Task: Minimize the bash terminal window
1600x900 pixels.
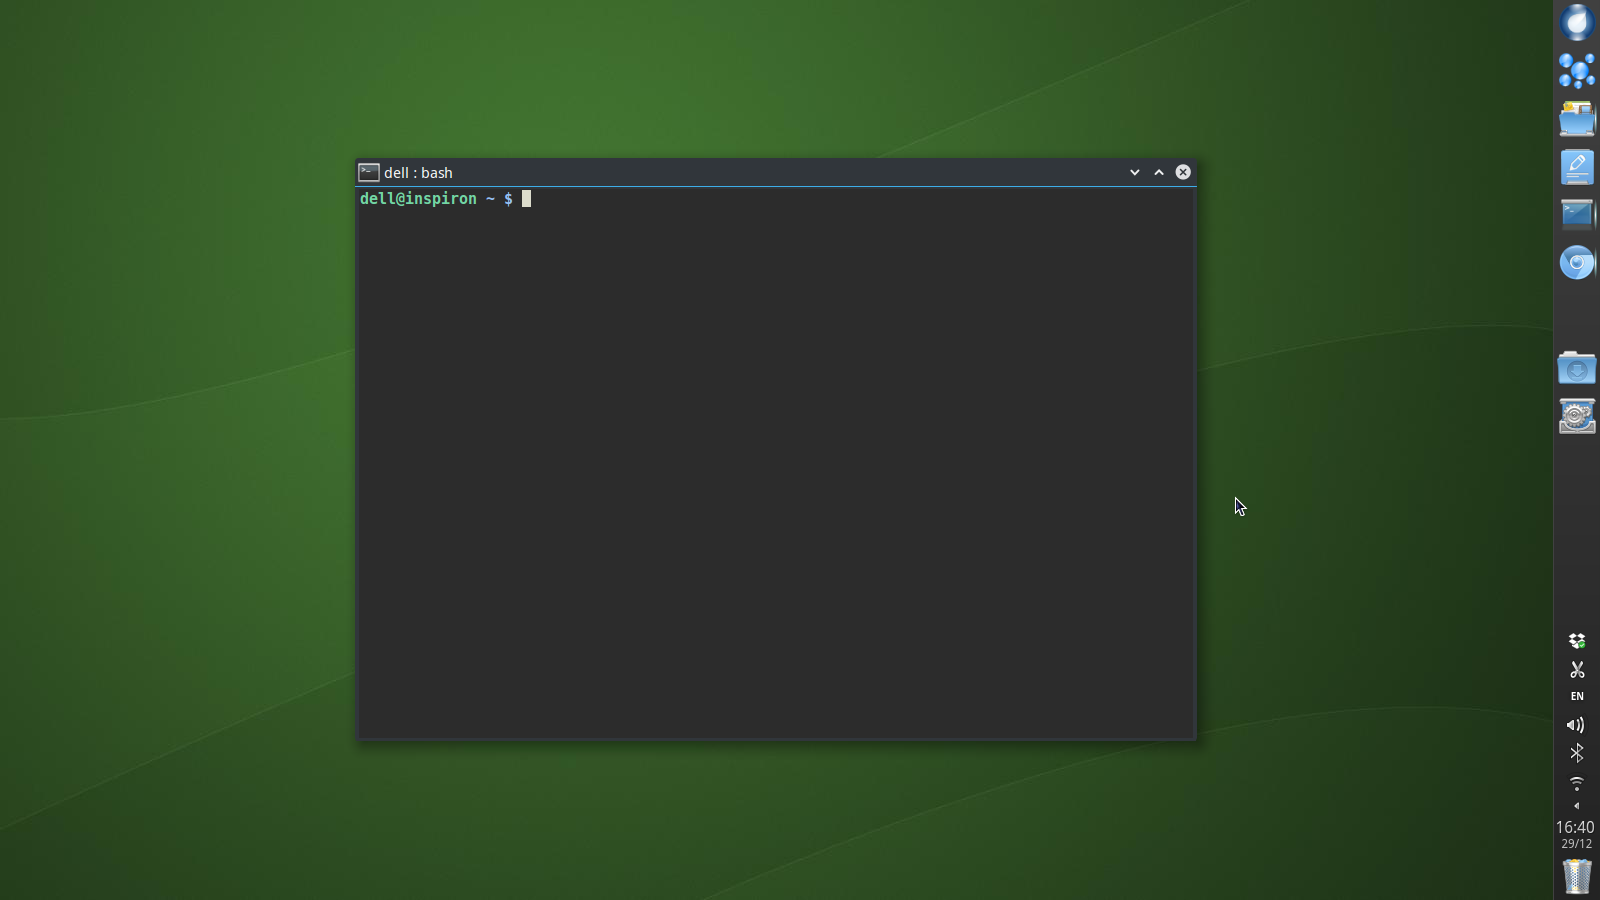Action: coord(1135,172)
